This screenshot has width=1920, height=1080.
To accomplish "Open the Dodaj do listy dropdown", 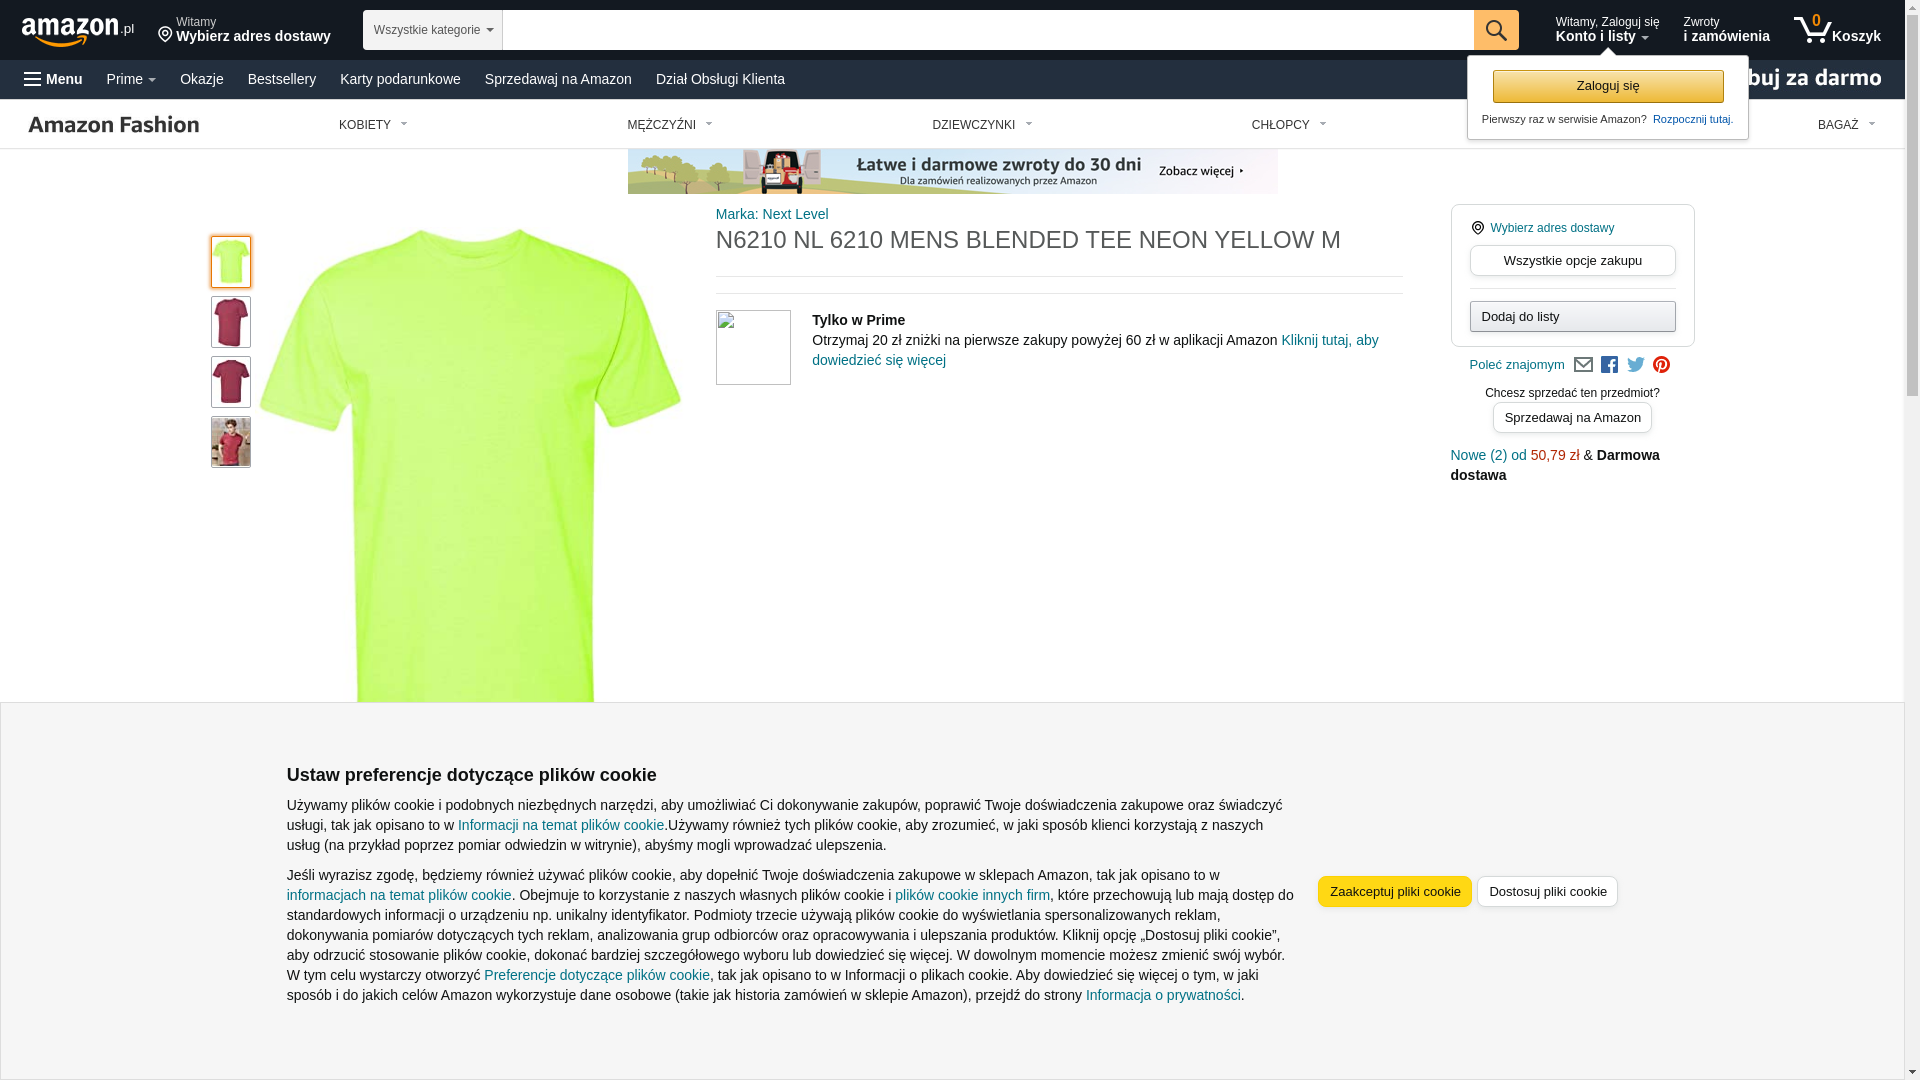I will 1572,317.
